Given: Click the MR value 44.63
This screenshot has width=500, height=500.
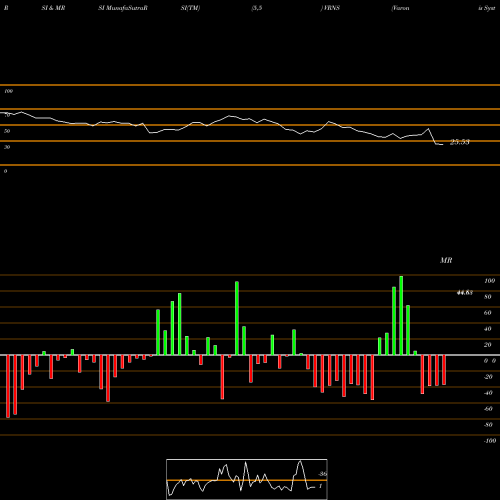Looking at the screenshot, I should coord(465,293).
